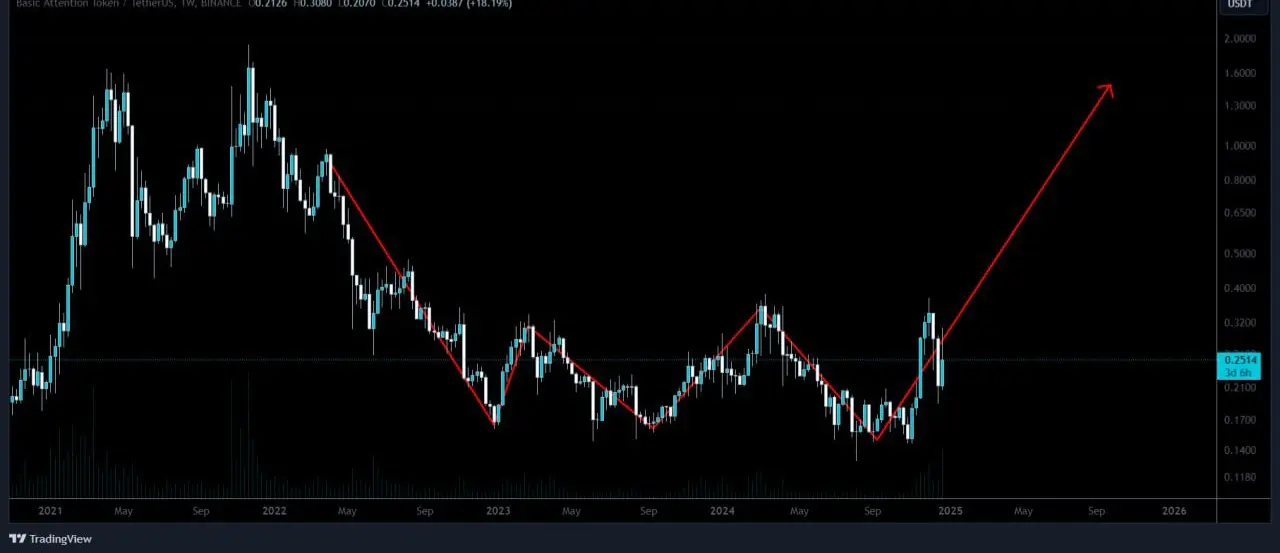Click the 0.4000 price axis label

click(x=1239, y=289)
